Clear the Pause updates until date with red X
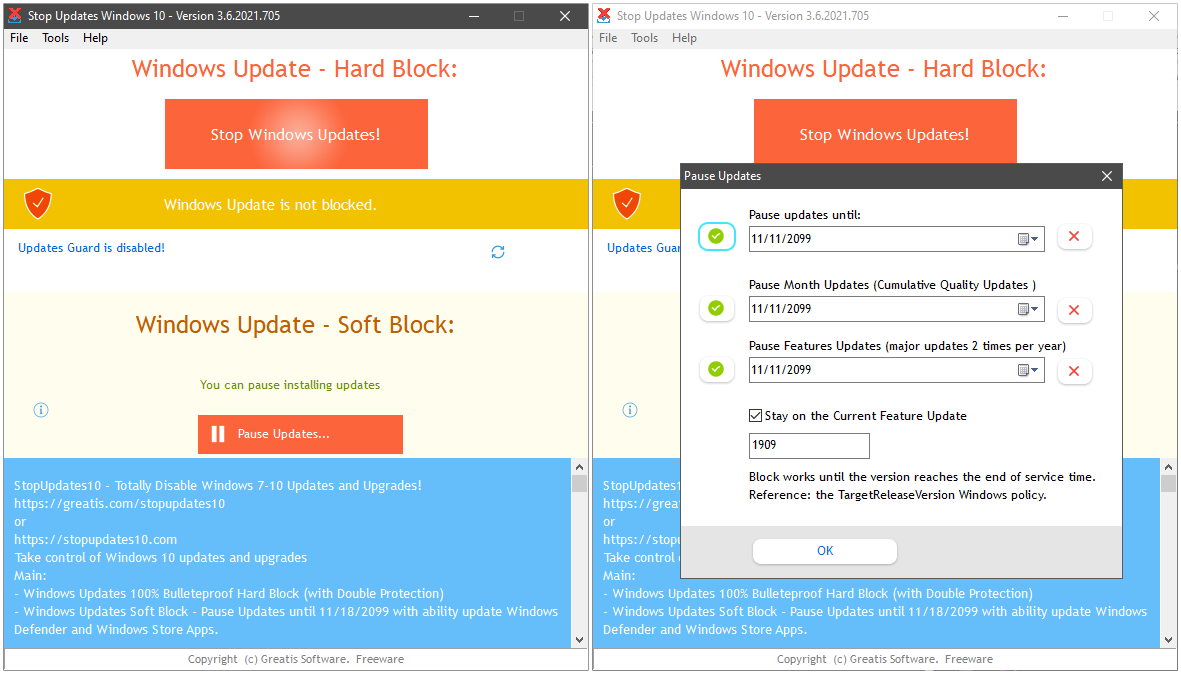Image resolution: width=1181 pixels, height=674 pixels. point(1074,236)
